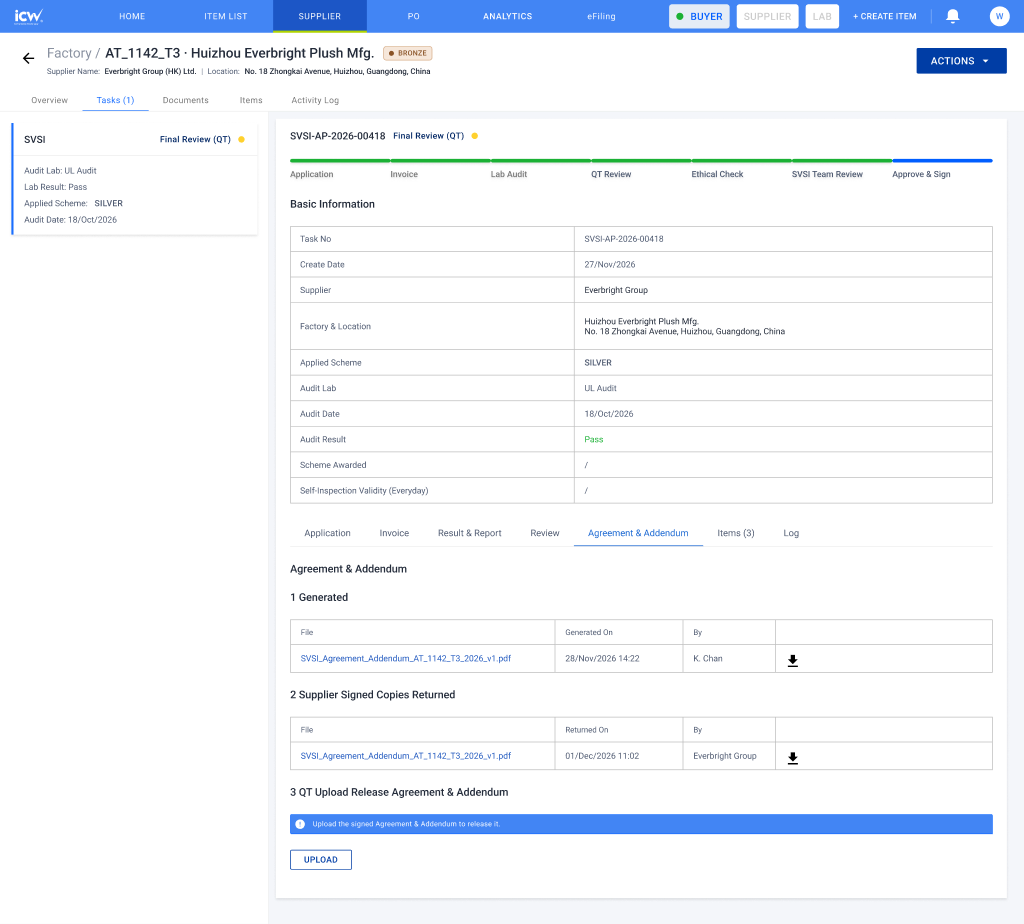Screen dimensions: 1024x924
Task: Download the generated agreement PDF
Action: click(792, 660)
